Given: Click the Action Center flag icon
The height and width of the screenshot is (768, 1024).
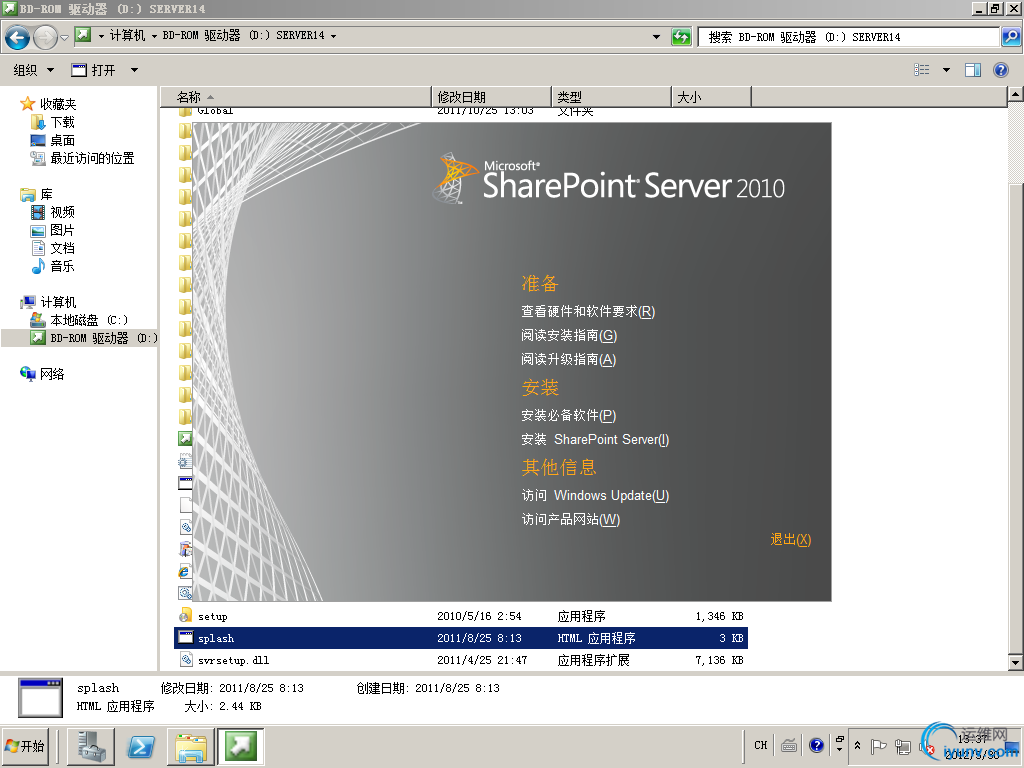Looking at the screenshot, I should (x=878, y=746).
